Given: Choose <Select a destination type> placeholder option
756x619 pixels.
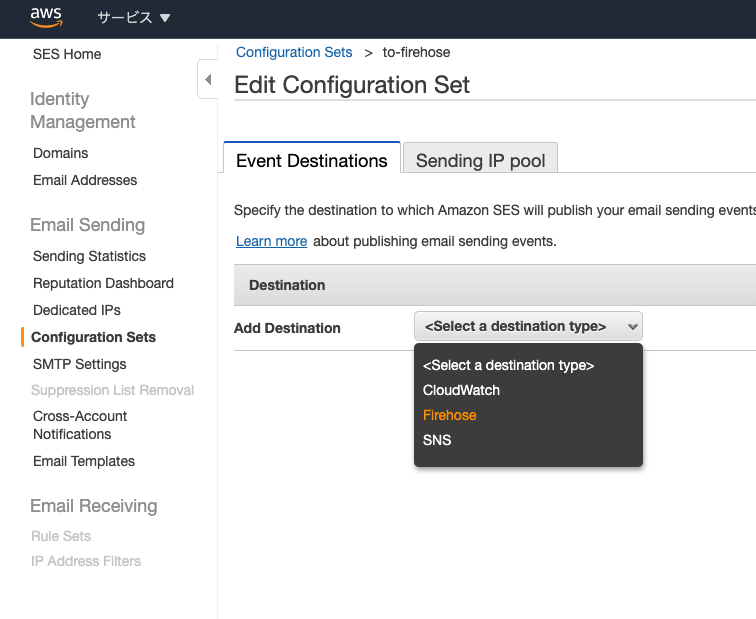Looking at the screenshot, I should [508, 365].
